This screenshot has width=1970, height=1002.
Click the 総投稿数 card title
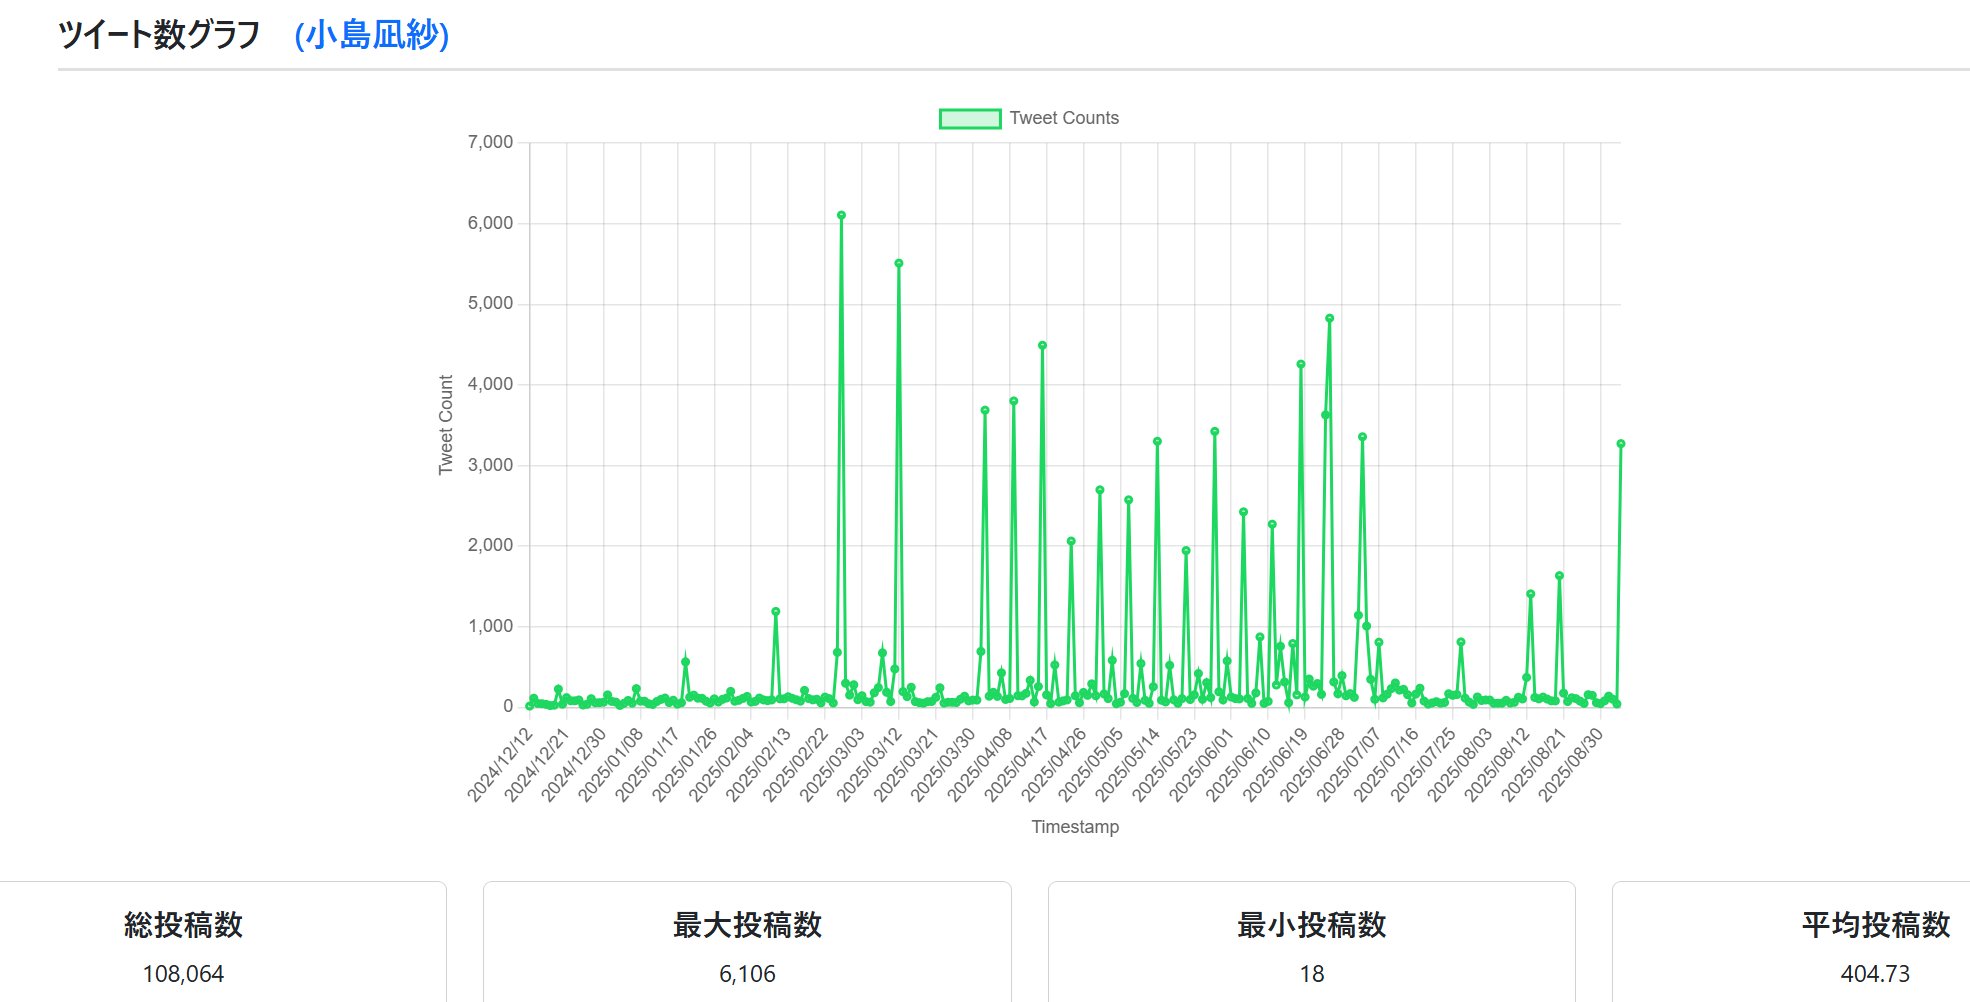point(183,925)
